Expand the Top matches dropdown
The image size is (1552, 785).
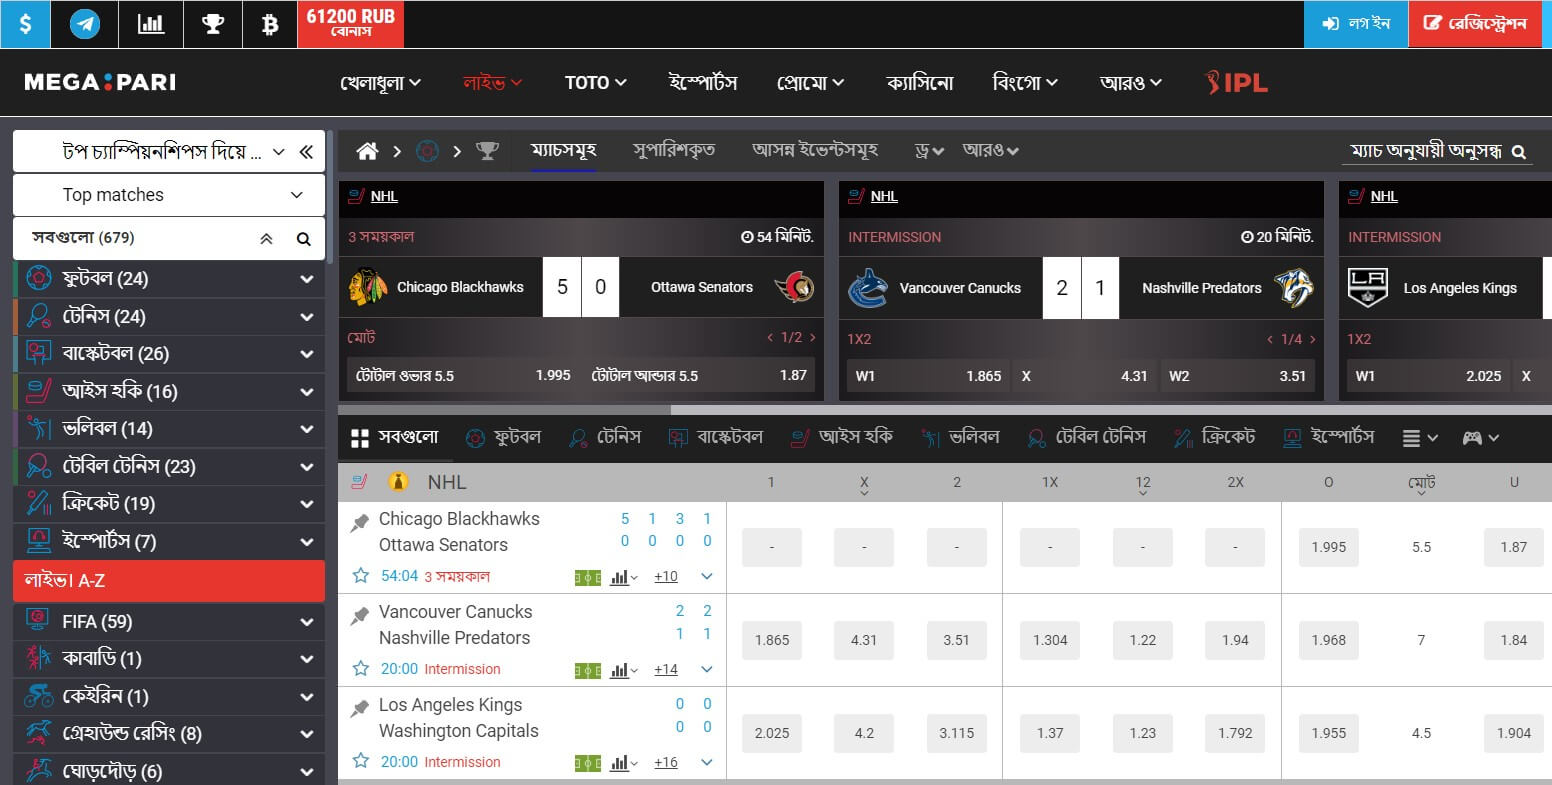169,195
